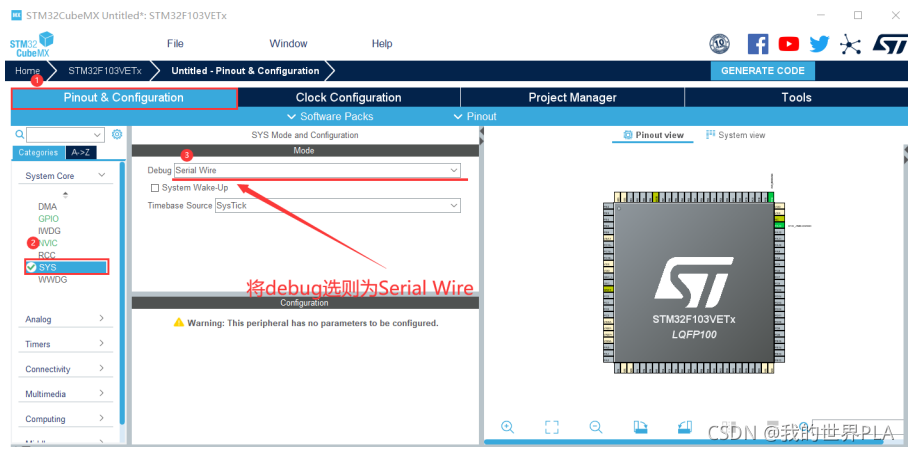Rotate the chip clockwise
The width and height of the screenshot is (910, 451).
click(x=640, y=428)
